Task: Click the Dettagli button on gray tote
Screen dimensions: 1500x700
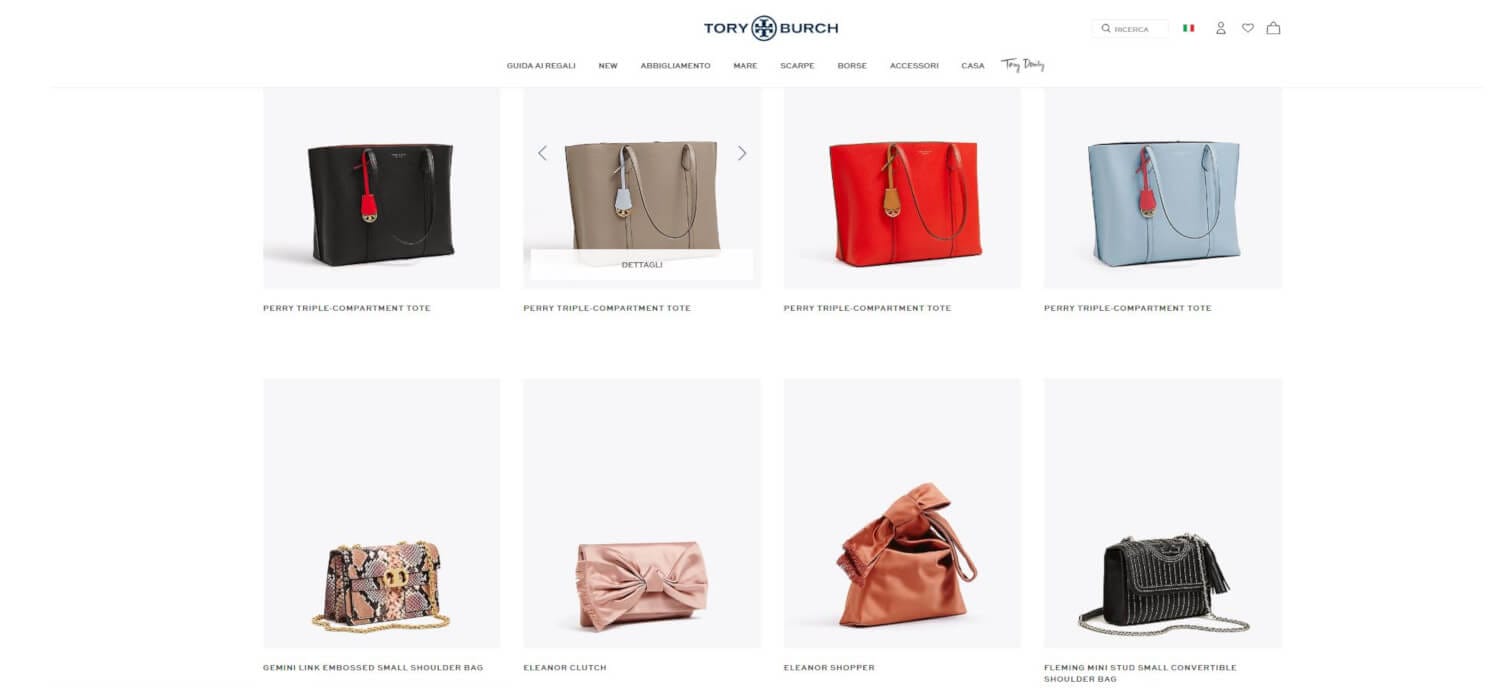Action: pyautogui.click(x=641, y=265)
